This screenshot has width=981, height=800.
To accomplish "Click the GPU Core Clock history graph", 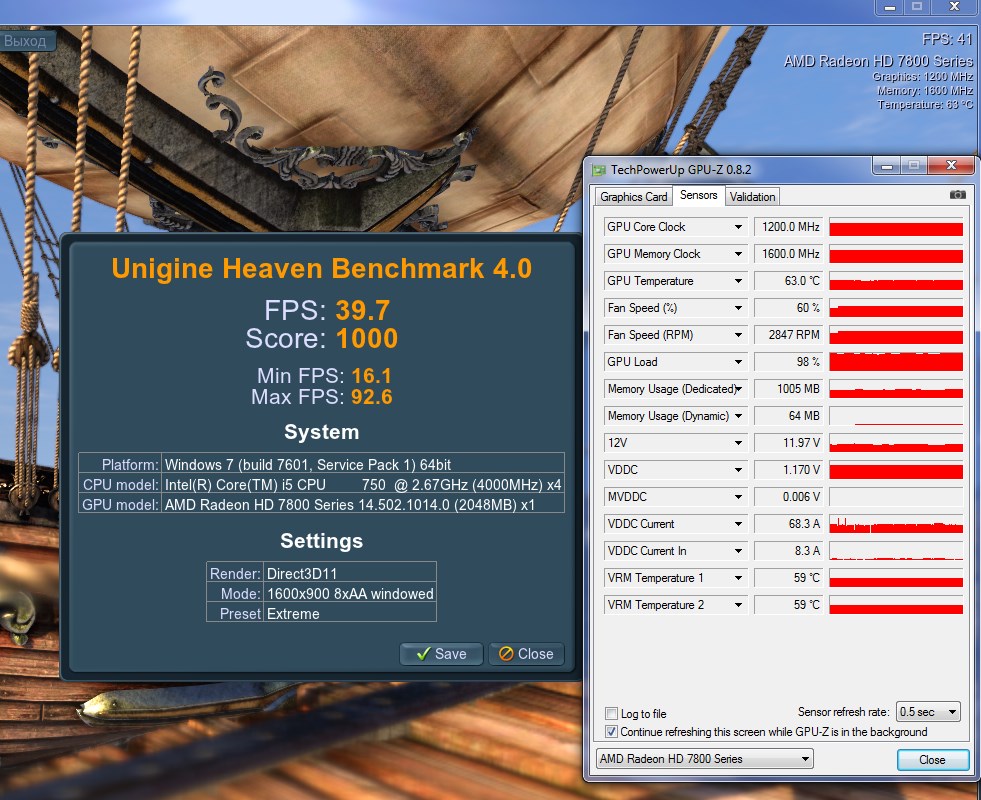I will [x=896, y=227].
